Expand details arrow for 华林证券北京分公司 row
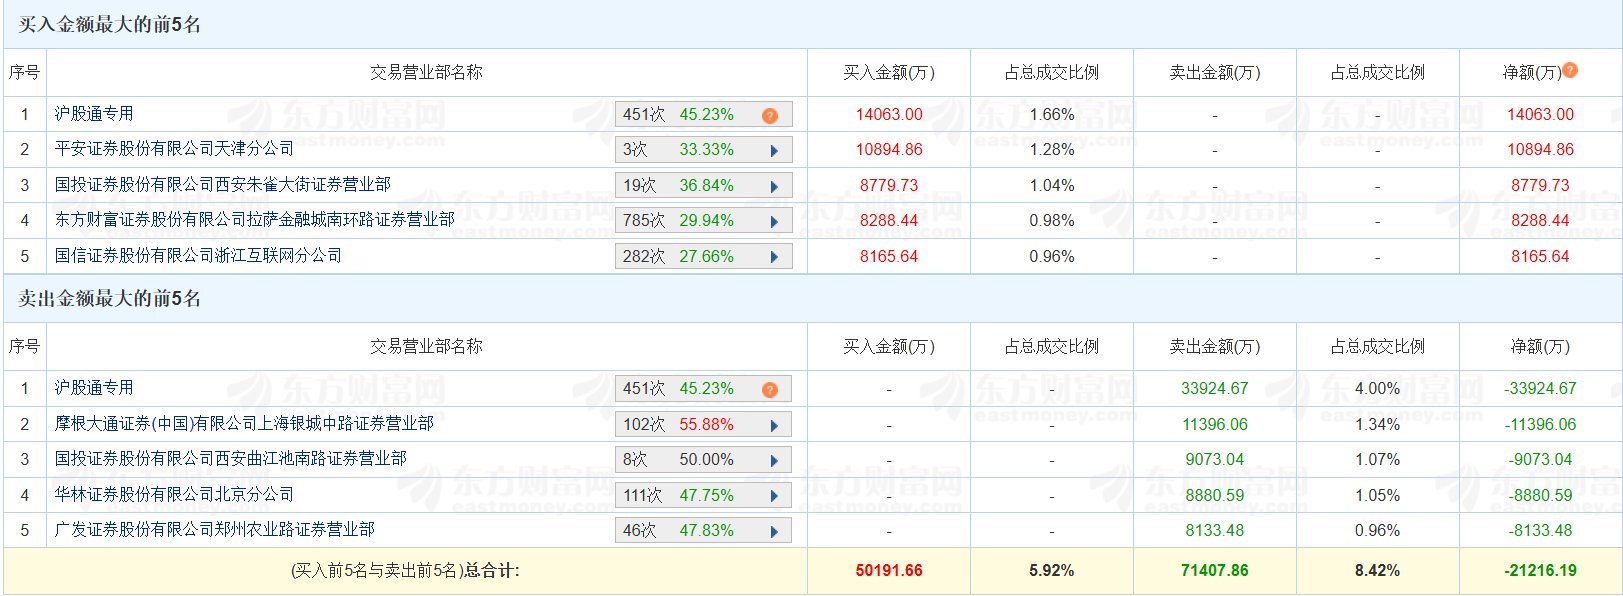The width and height of the screenshot is (1623, 596). pos(774,497)
